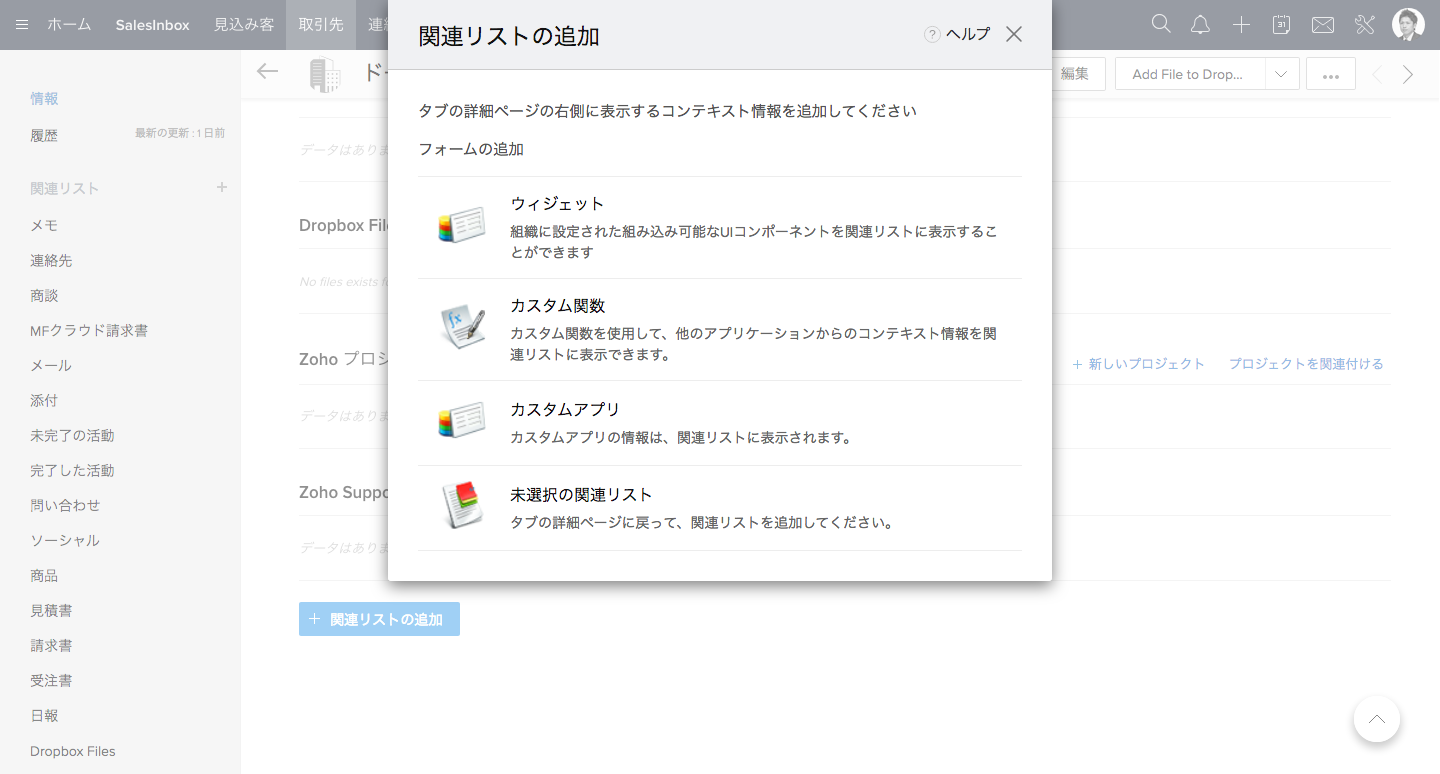Close the 関連リストの追加 dialog
The height and width of the screenshot is (774, 1440).
tap(1014, 35)
